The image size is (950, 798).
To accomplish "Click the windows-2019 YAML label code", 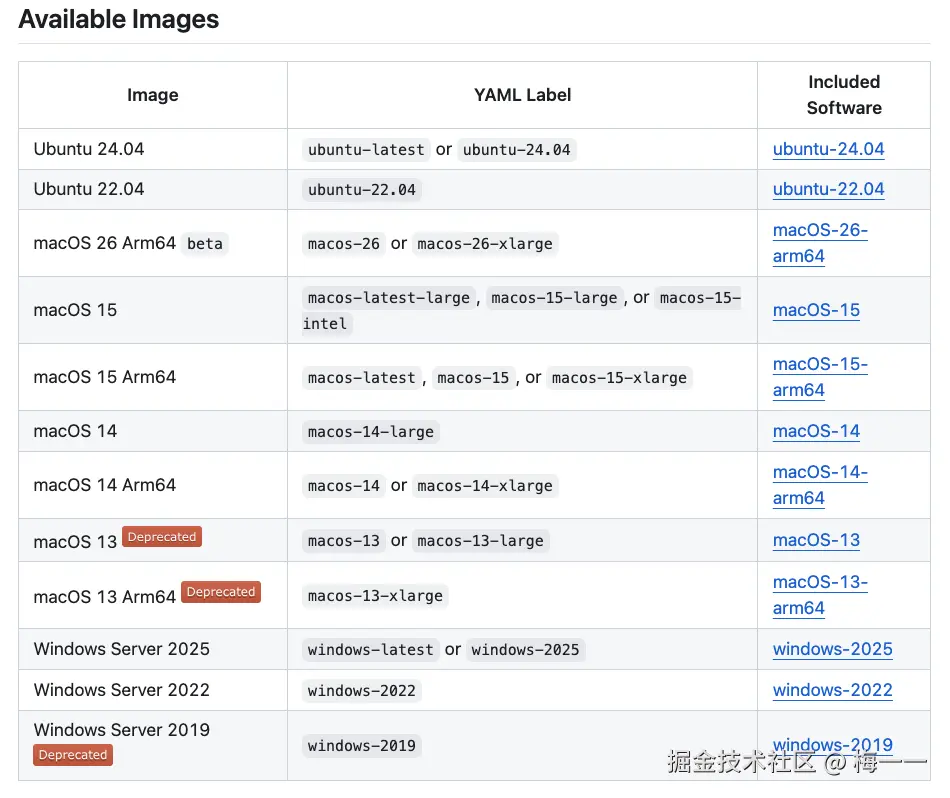I will (x=362, y=745).
